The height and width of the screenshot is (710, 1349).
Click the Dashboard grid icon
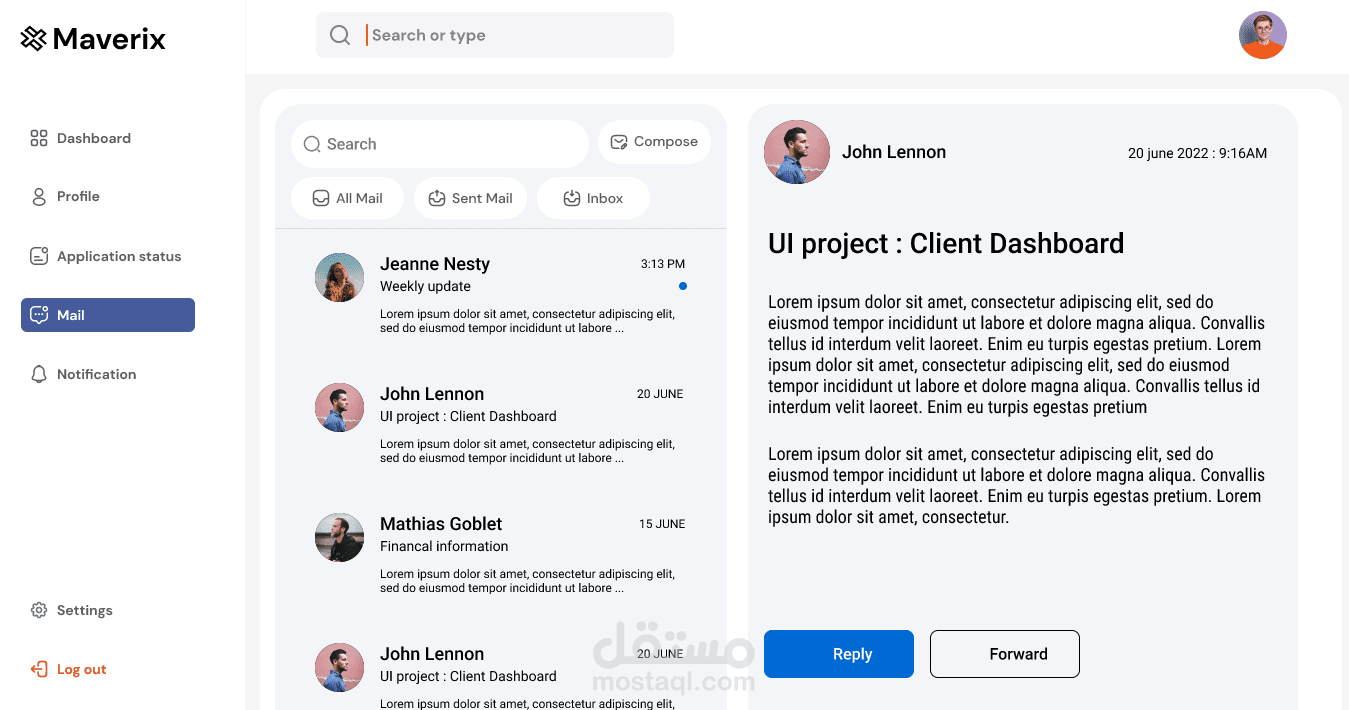click(39, 138)
